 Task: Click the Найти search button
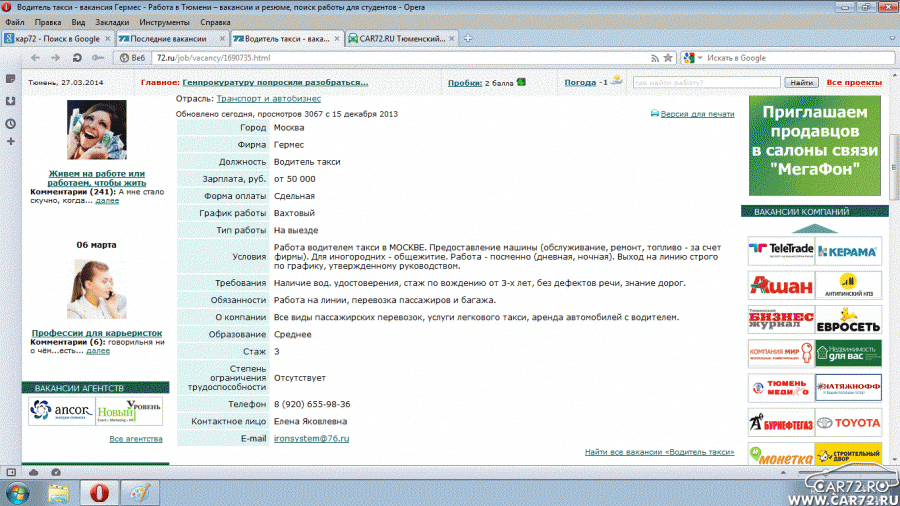[x=801, y=83]
